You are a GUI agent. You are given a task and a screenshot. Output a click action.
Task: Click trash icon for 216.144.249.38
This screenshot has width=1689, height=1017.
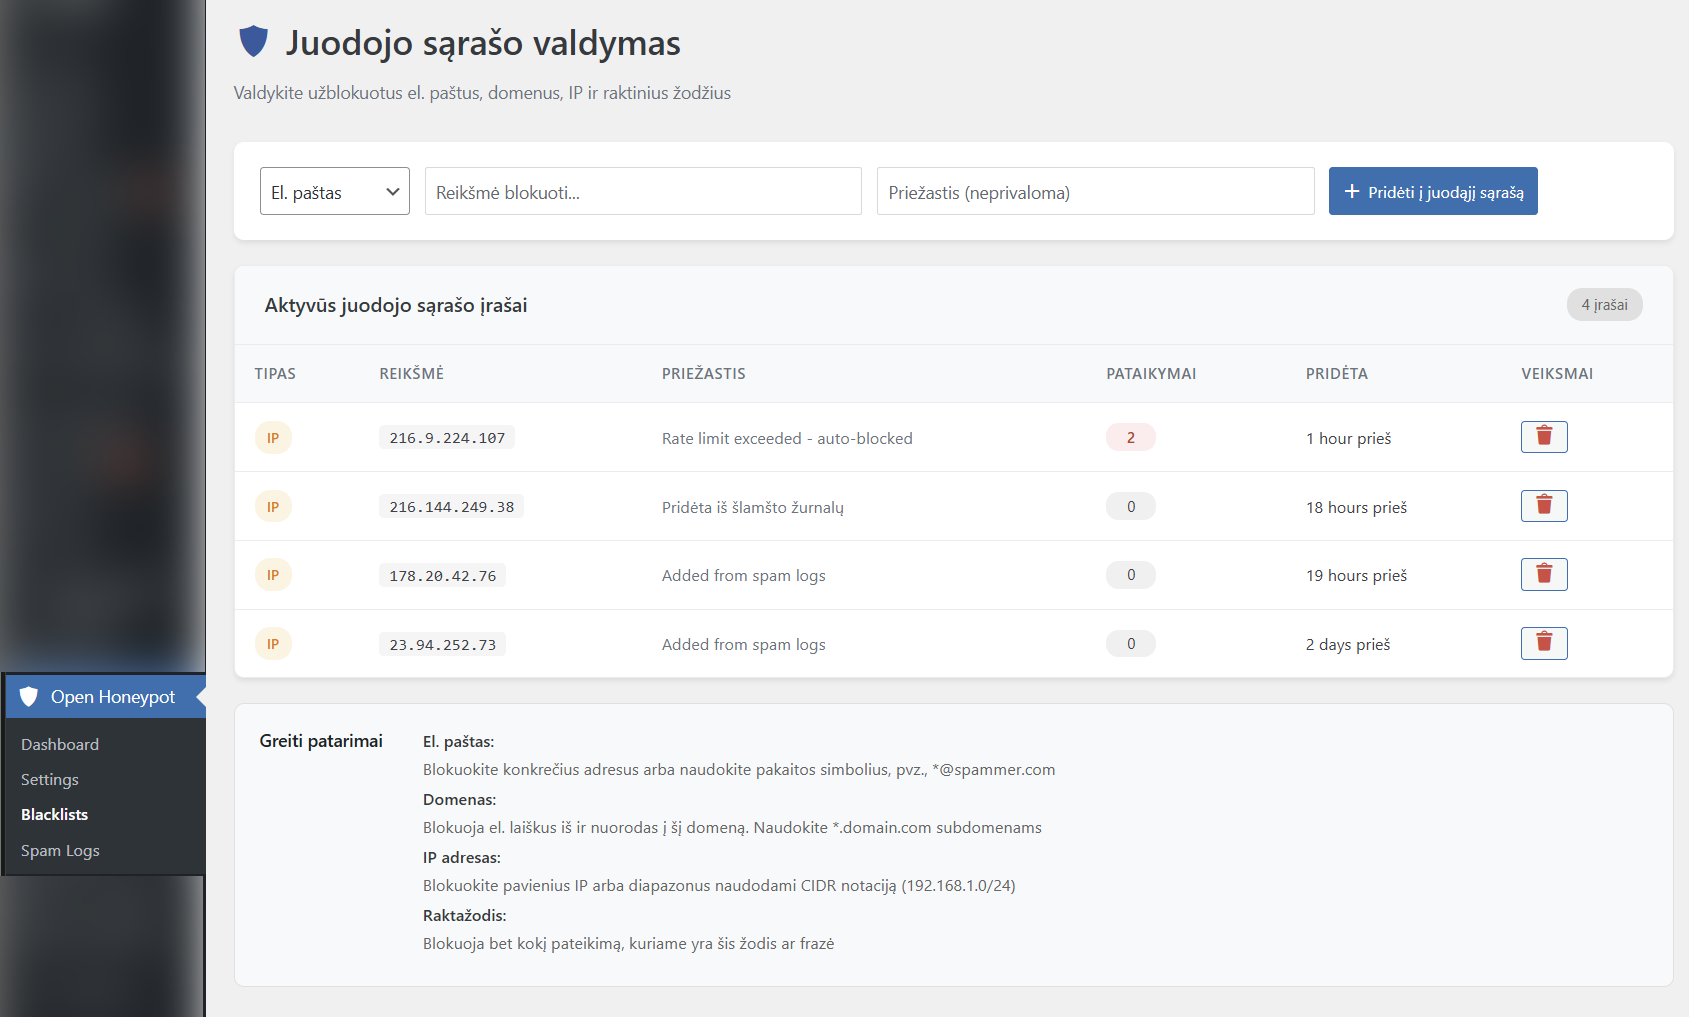pos(1543,506)
